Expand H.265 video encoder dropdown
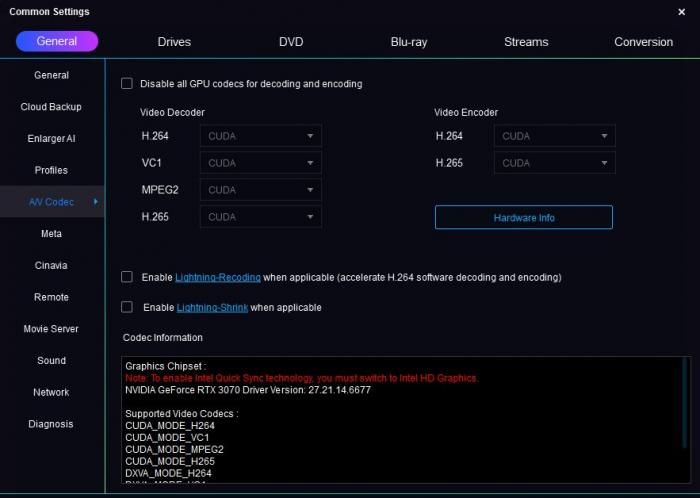 point(555,163)
